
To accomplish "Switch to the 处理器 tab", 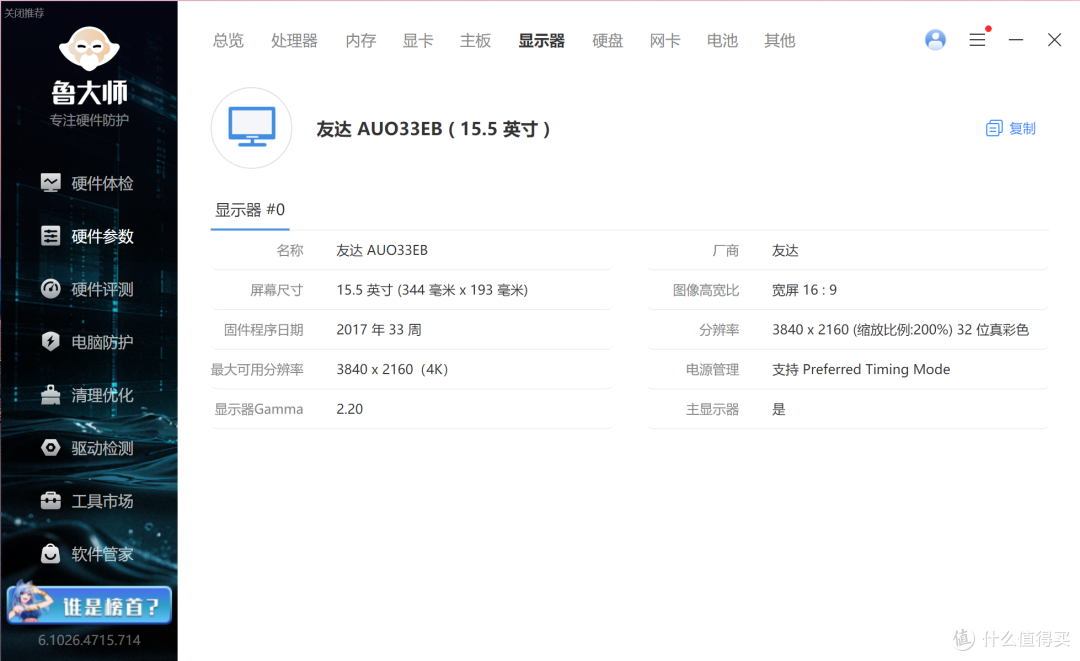I will click(294, 41).
